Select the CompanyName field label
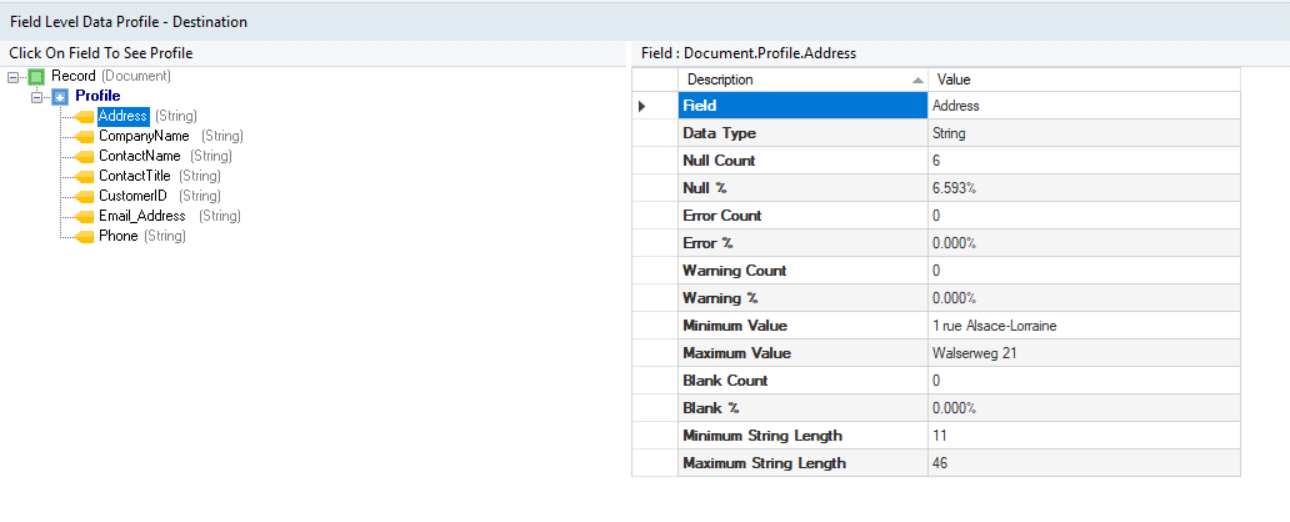 pos(143,136)
